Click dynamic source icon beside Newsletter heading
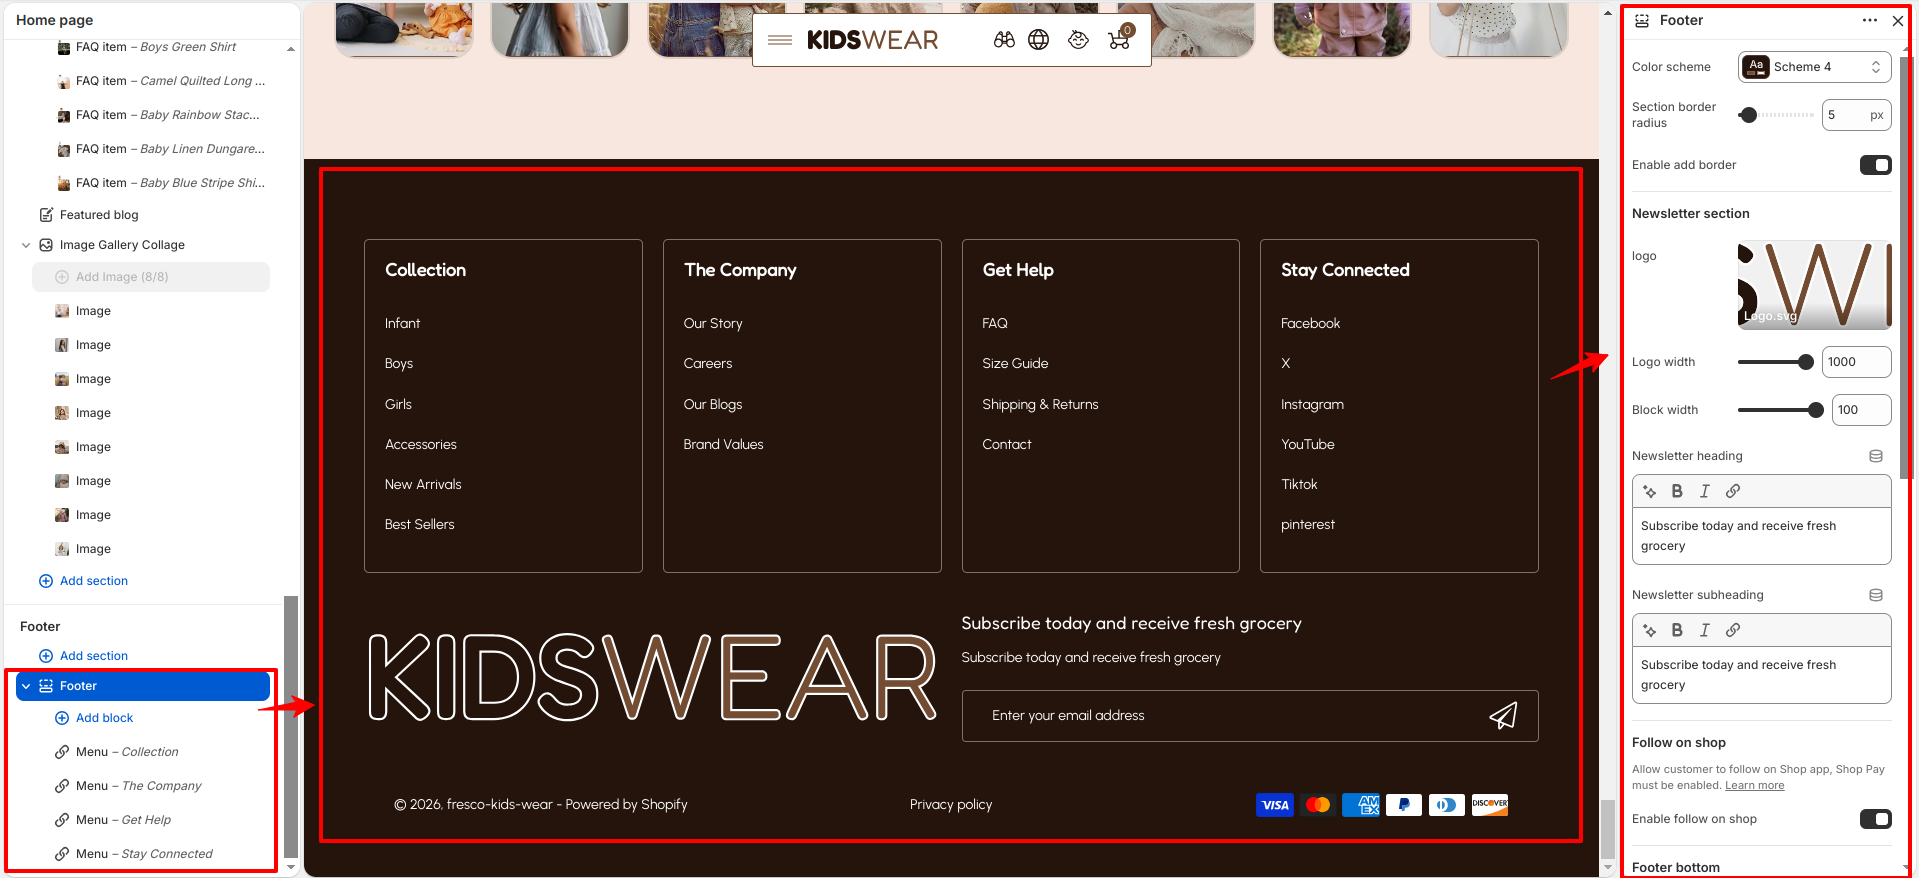 (x=1876, y=456)
